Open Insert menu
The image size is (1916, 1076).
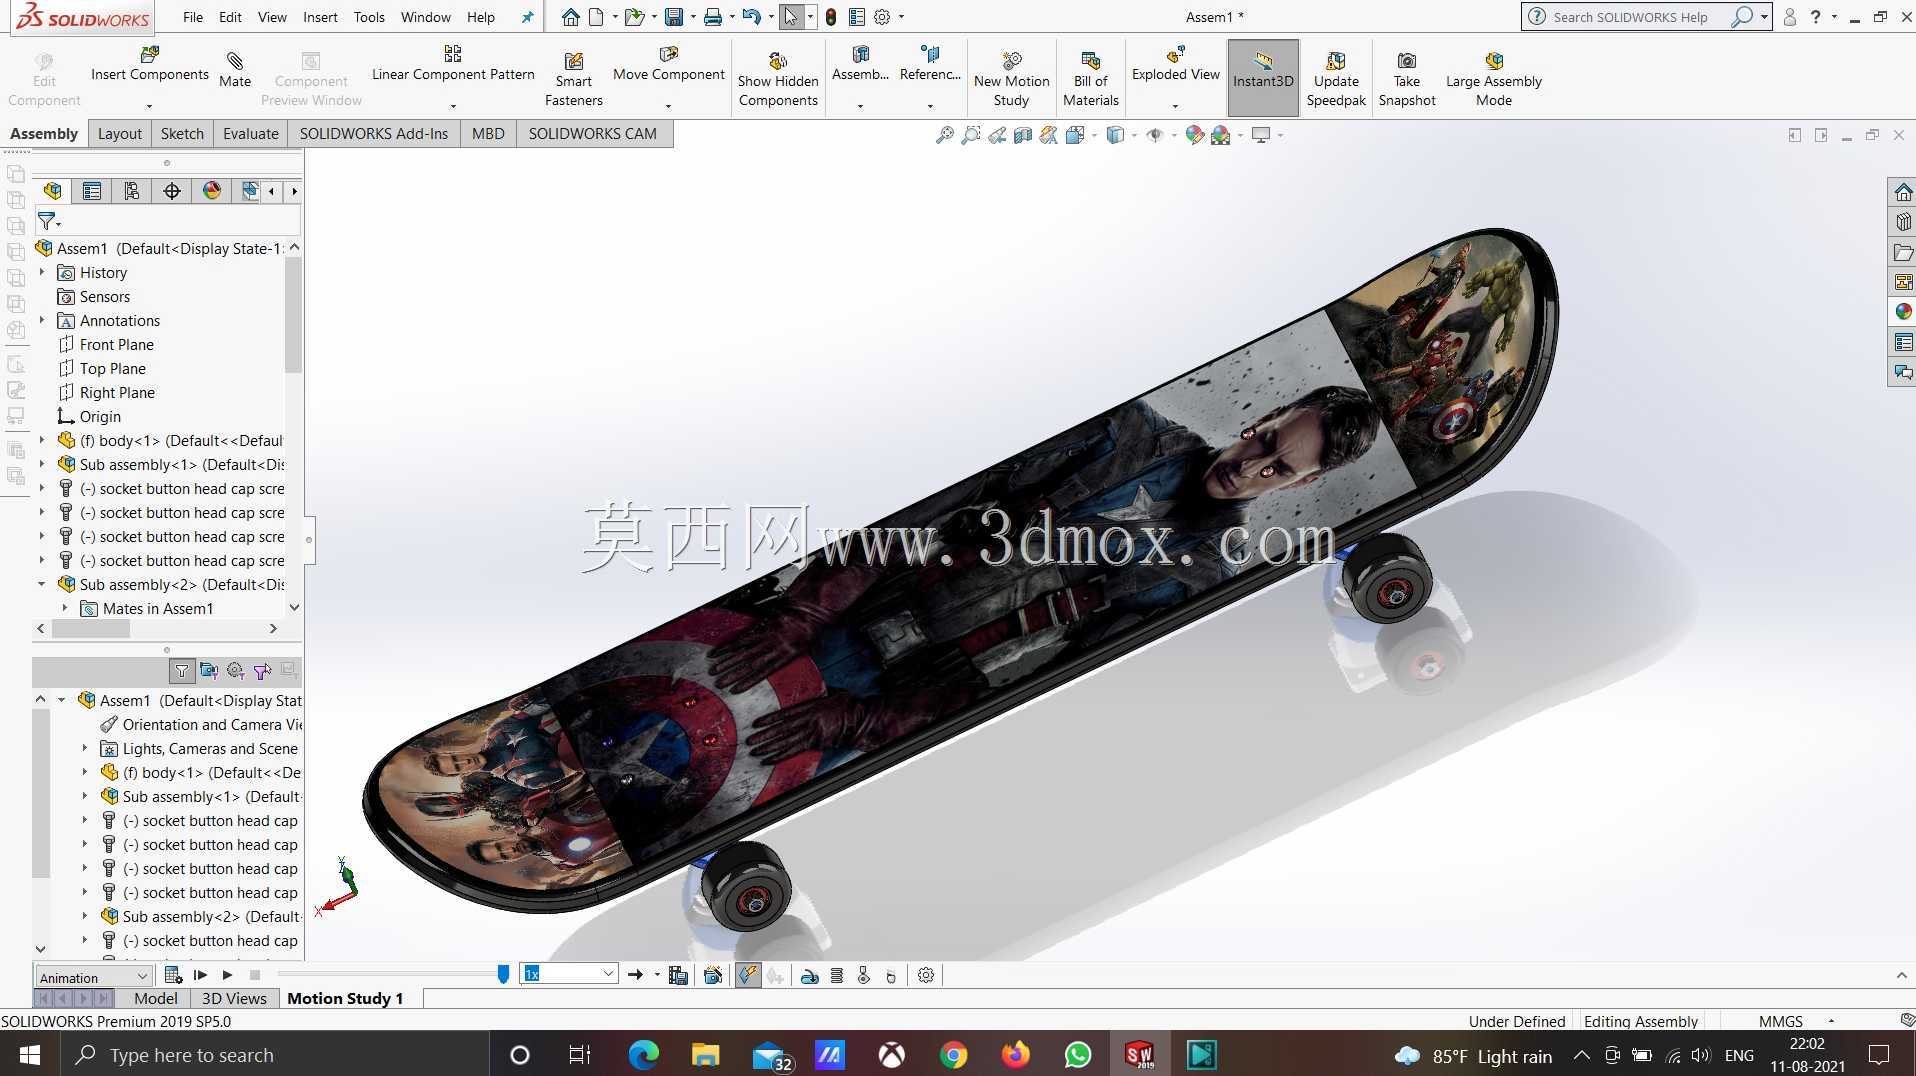point(320,17)
